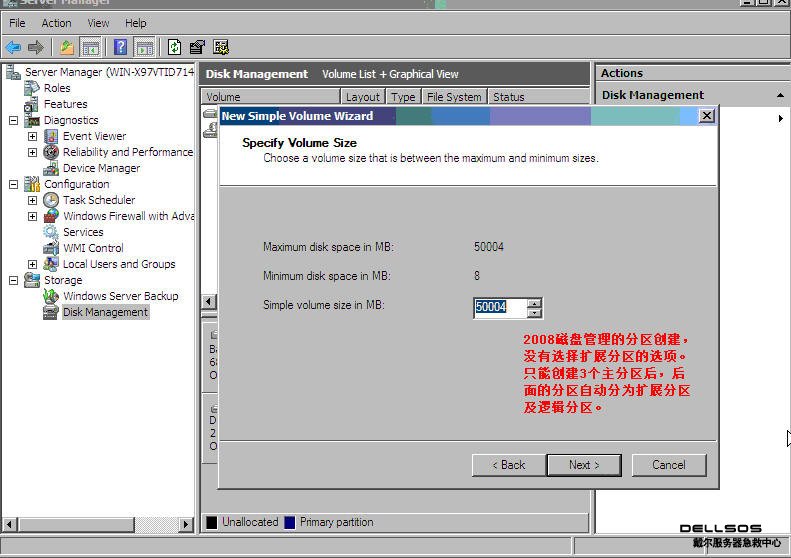Expand the Task Scheduler node
This screenshot has height=558, width=791.
point(32,200)
